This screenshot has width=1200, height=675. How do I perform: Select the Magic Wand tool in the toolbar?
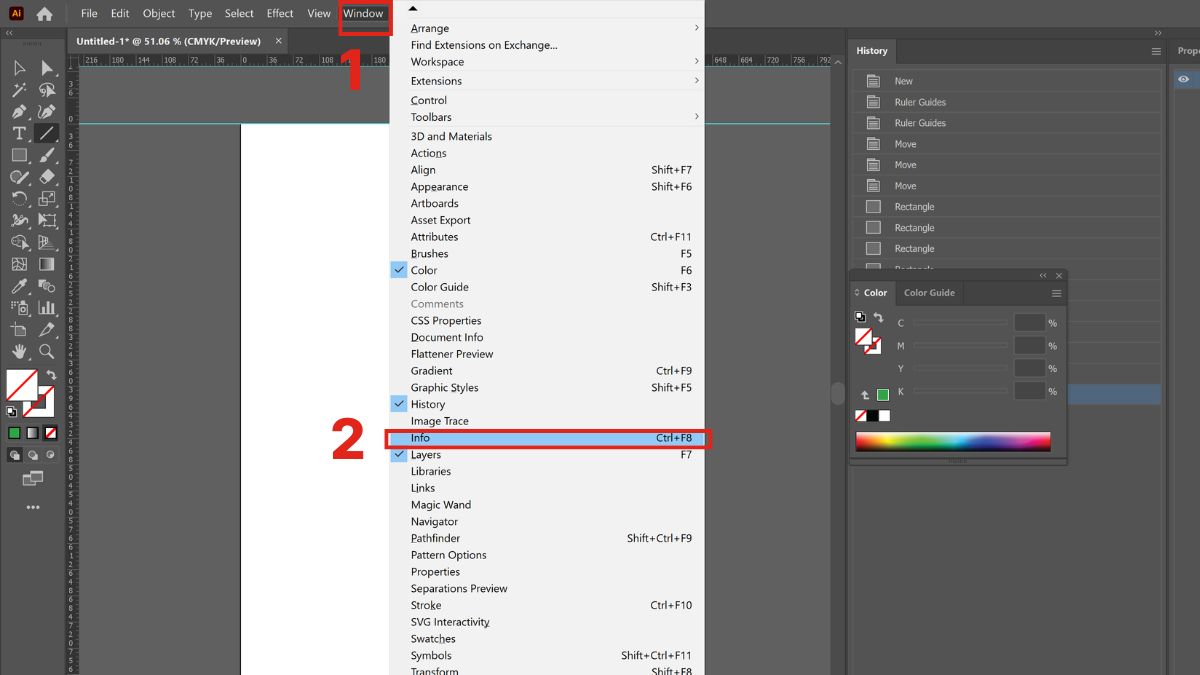click(19, 90)
